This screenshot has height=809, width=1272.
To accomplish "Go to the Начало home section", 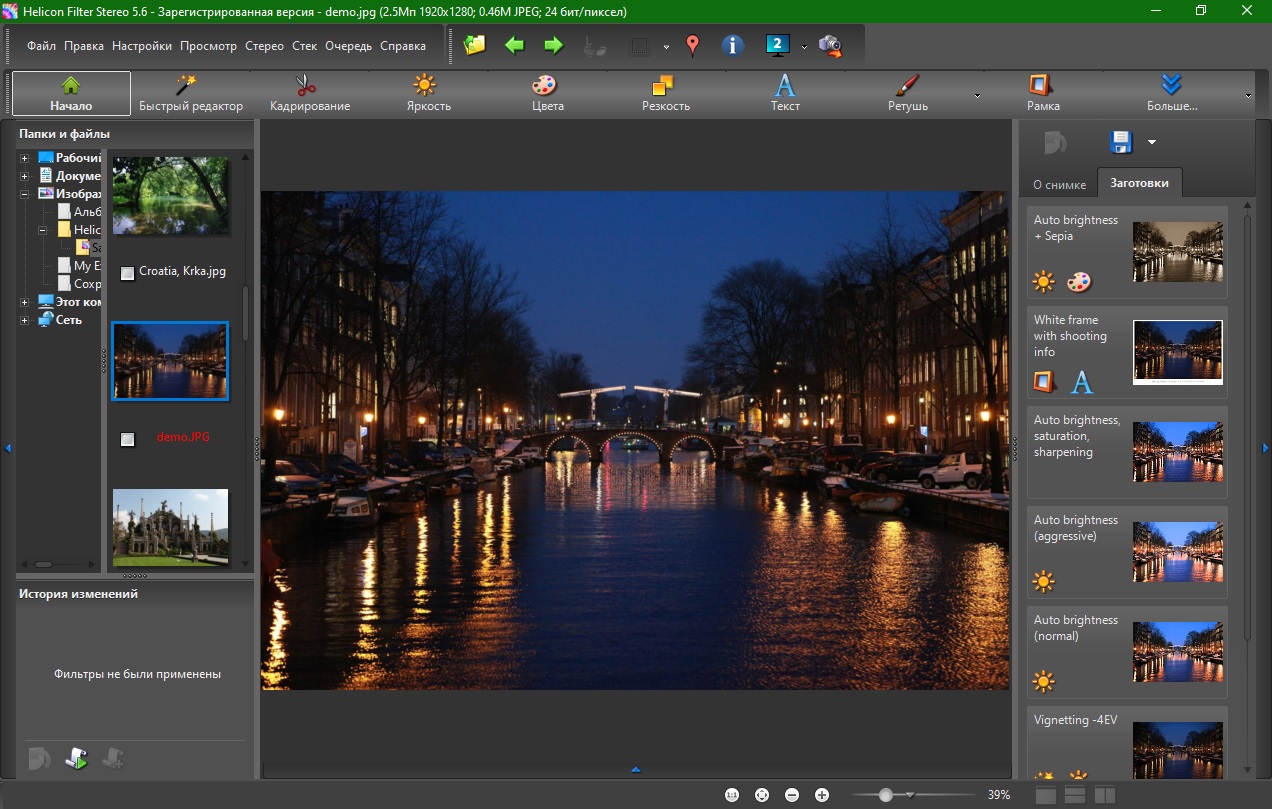I will coord(71,93).
